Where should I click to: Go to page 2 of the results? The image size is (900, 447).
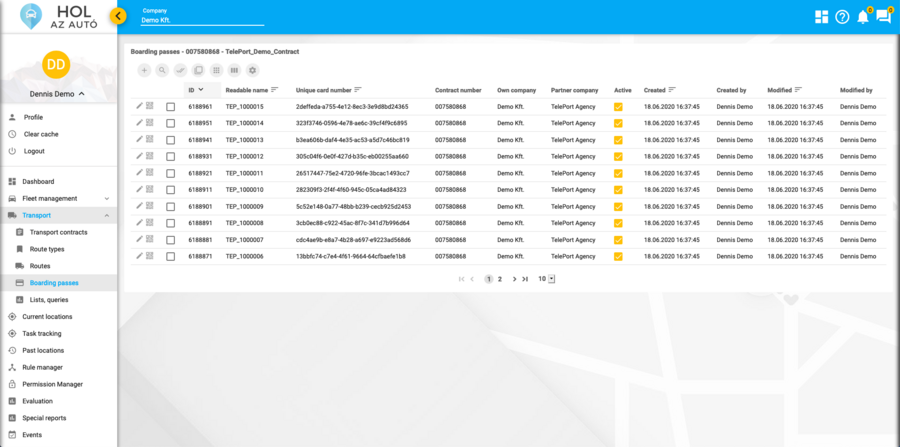(x=500, y=279)
